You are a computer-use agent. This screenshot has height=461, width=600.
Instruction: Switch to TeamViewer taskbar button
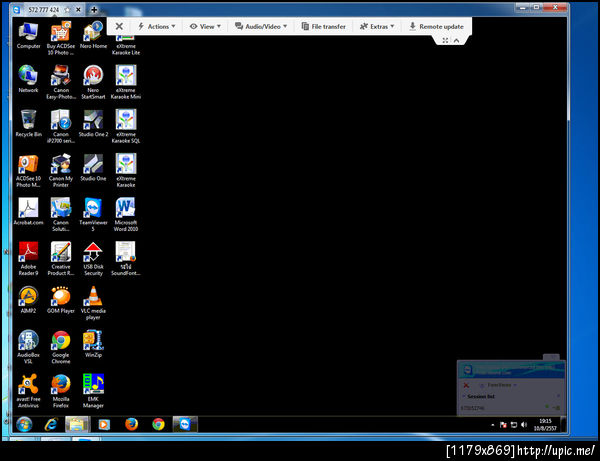185,424
